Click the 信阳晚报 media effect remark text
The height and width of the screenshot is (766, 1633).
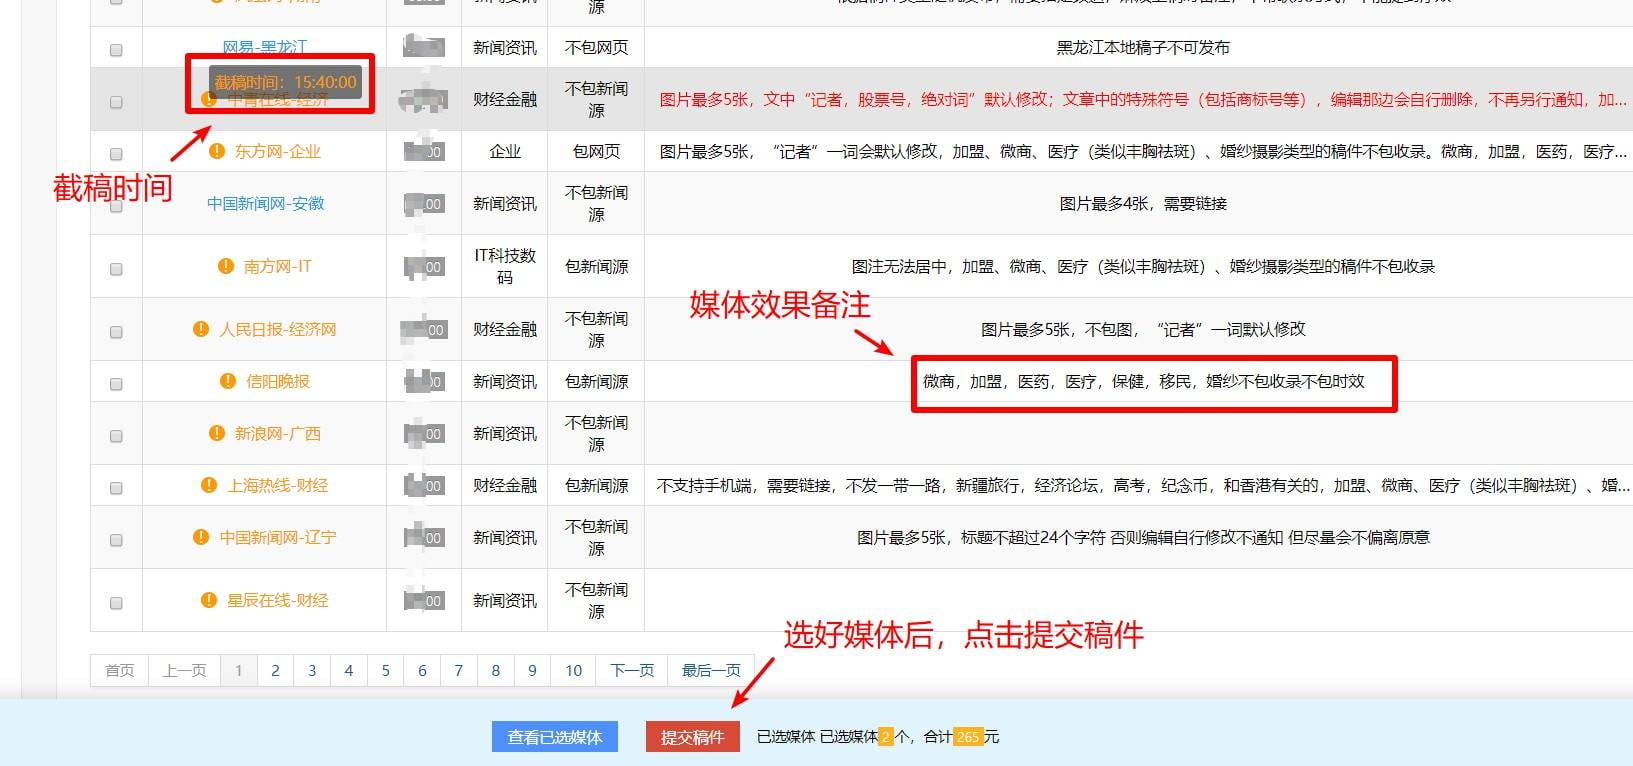(1143, 381)
